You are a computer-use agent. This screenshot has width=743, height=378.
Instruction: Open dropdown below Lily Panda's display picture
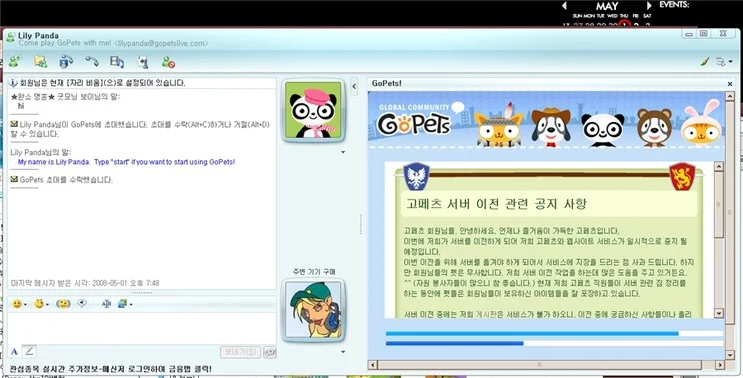point(343,153)
